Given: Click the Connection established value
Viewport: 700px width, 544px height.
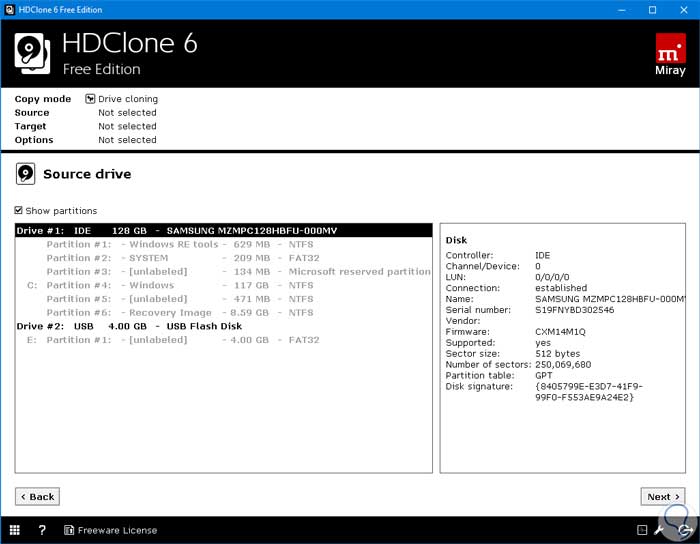Looking at the screenshot, I should click(x=561, y=288).
